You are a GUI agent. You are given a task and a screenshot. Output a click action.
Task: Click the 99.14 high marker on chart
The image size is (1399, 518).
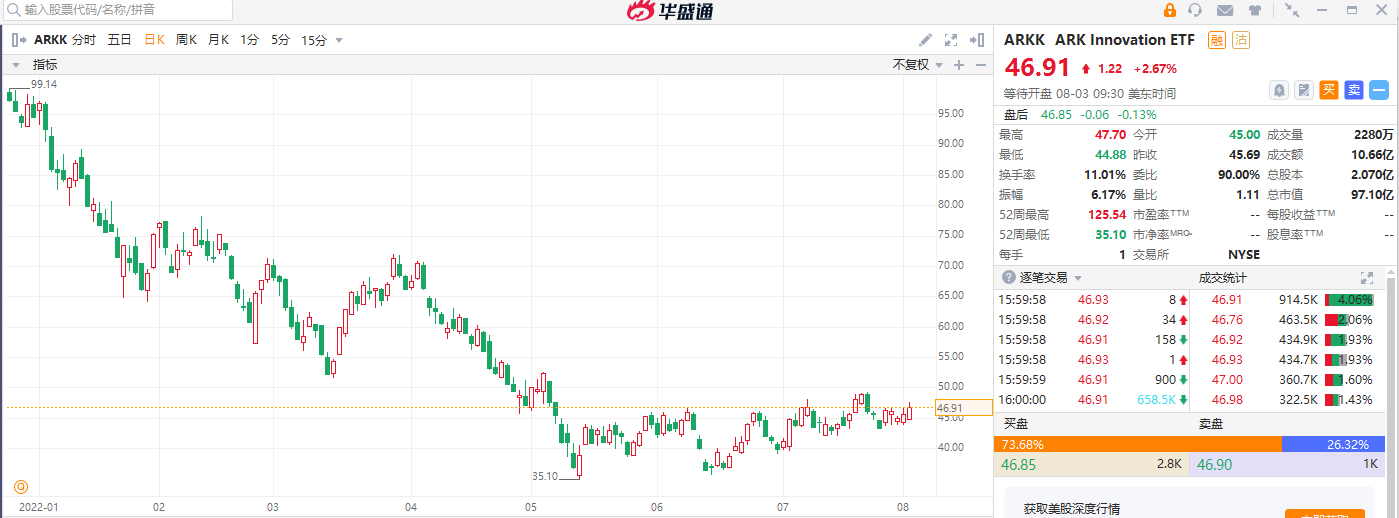tap(43, 84)
